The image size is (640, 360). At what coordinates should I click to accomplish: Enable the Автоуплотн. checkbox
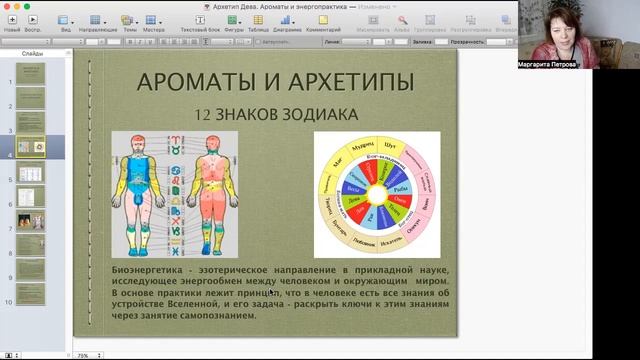point(258,42)
